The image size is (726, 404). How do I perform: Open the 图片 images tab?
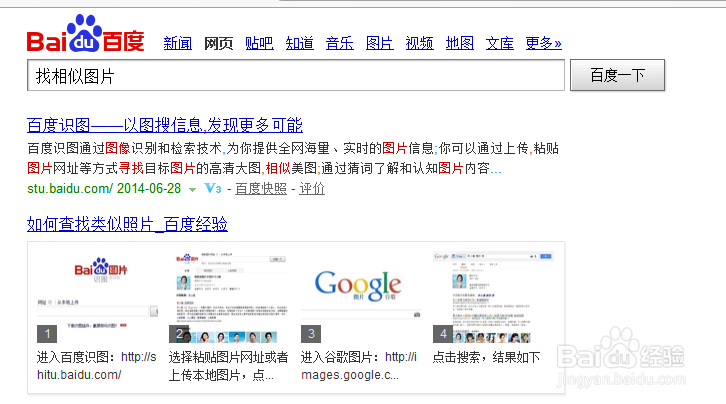[x=379, y=44]
